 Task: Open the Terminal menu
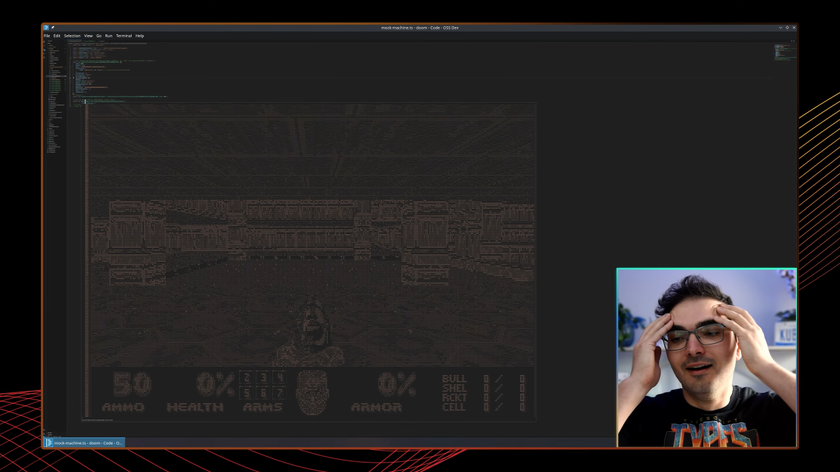coord(124,36)
